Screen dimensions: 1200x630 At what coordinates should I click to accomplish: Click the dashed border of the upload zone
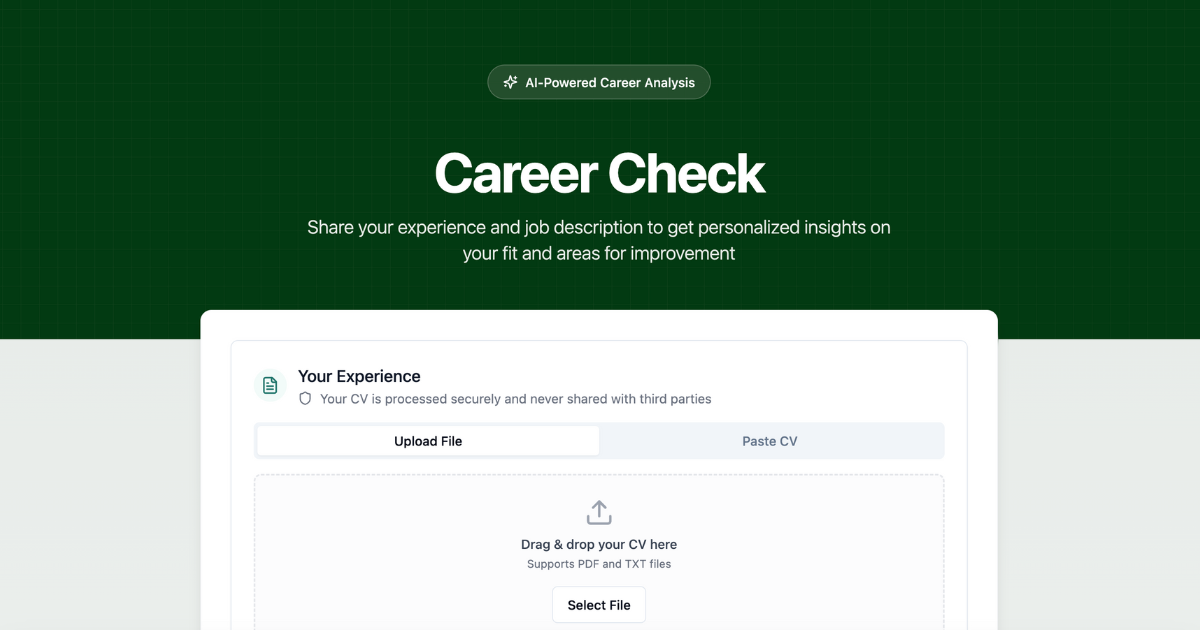(598, 474)
